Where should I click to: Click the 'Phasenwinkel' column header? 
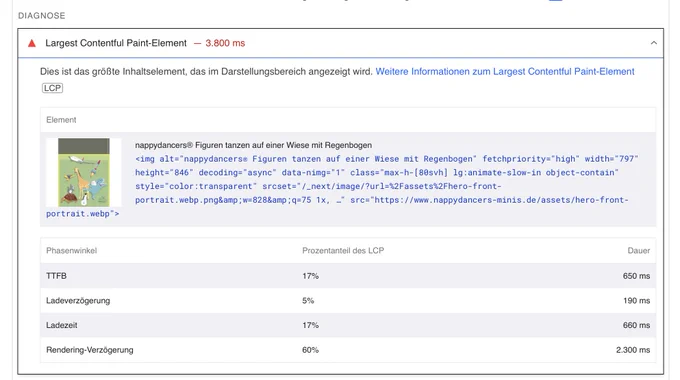point(72,250)
